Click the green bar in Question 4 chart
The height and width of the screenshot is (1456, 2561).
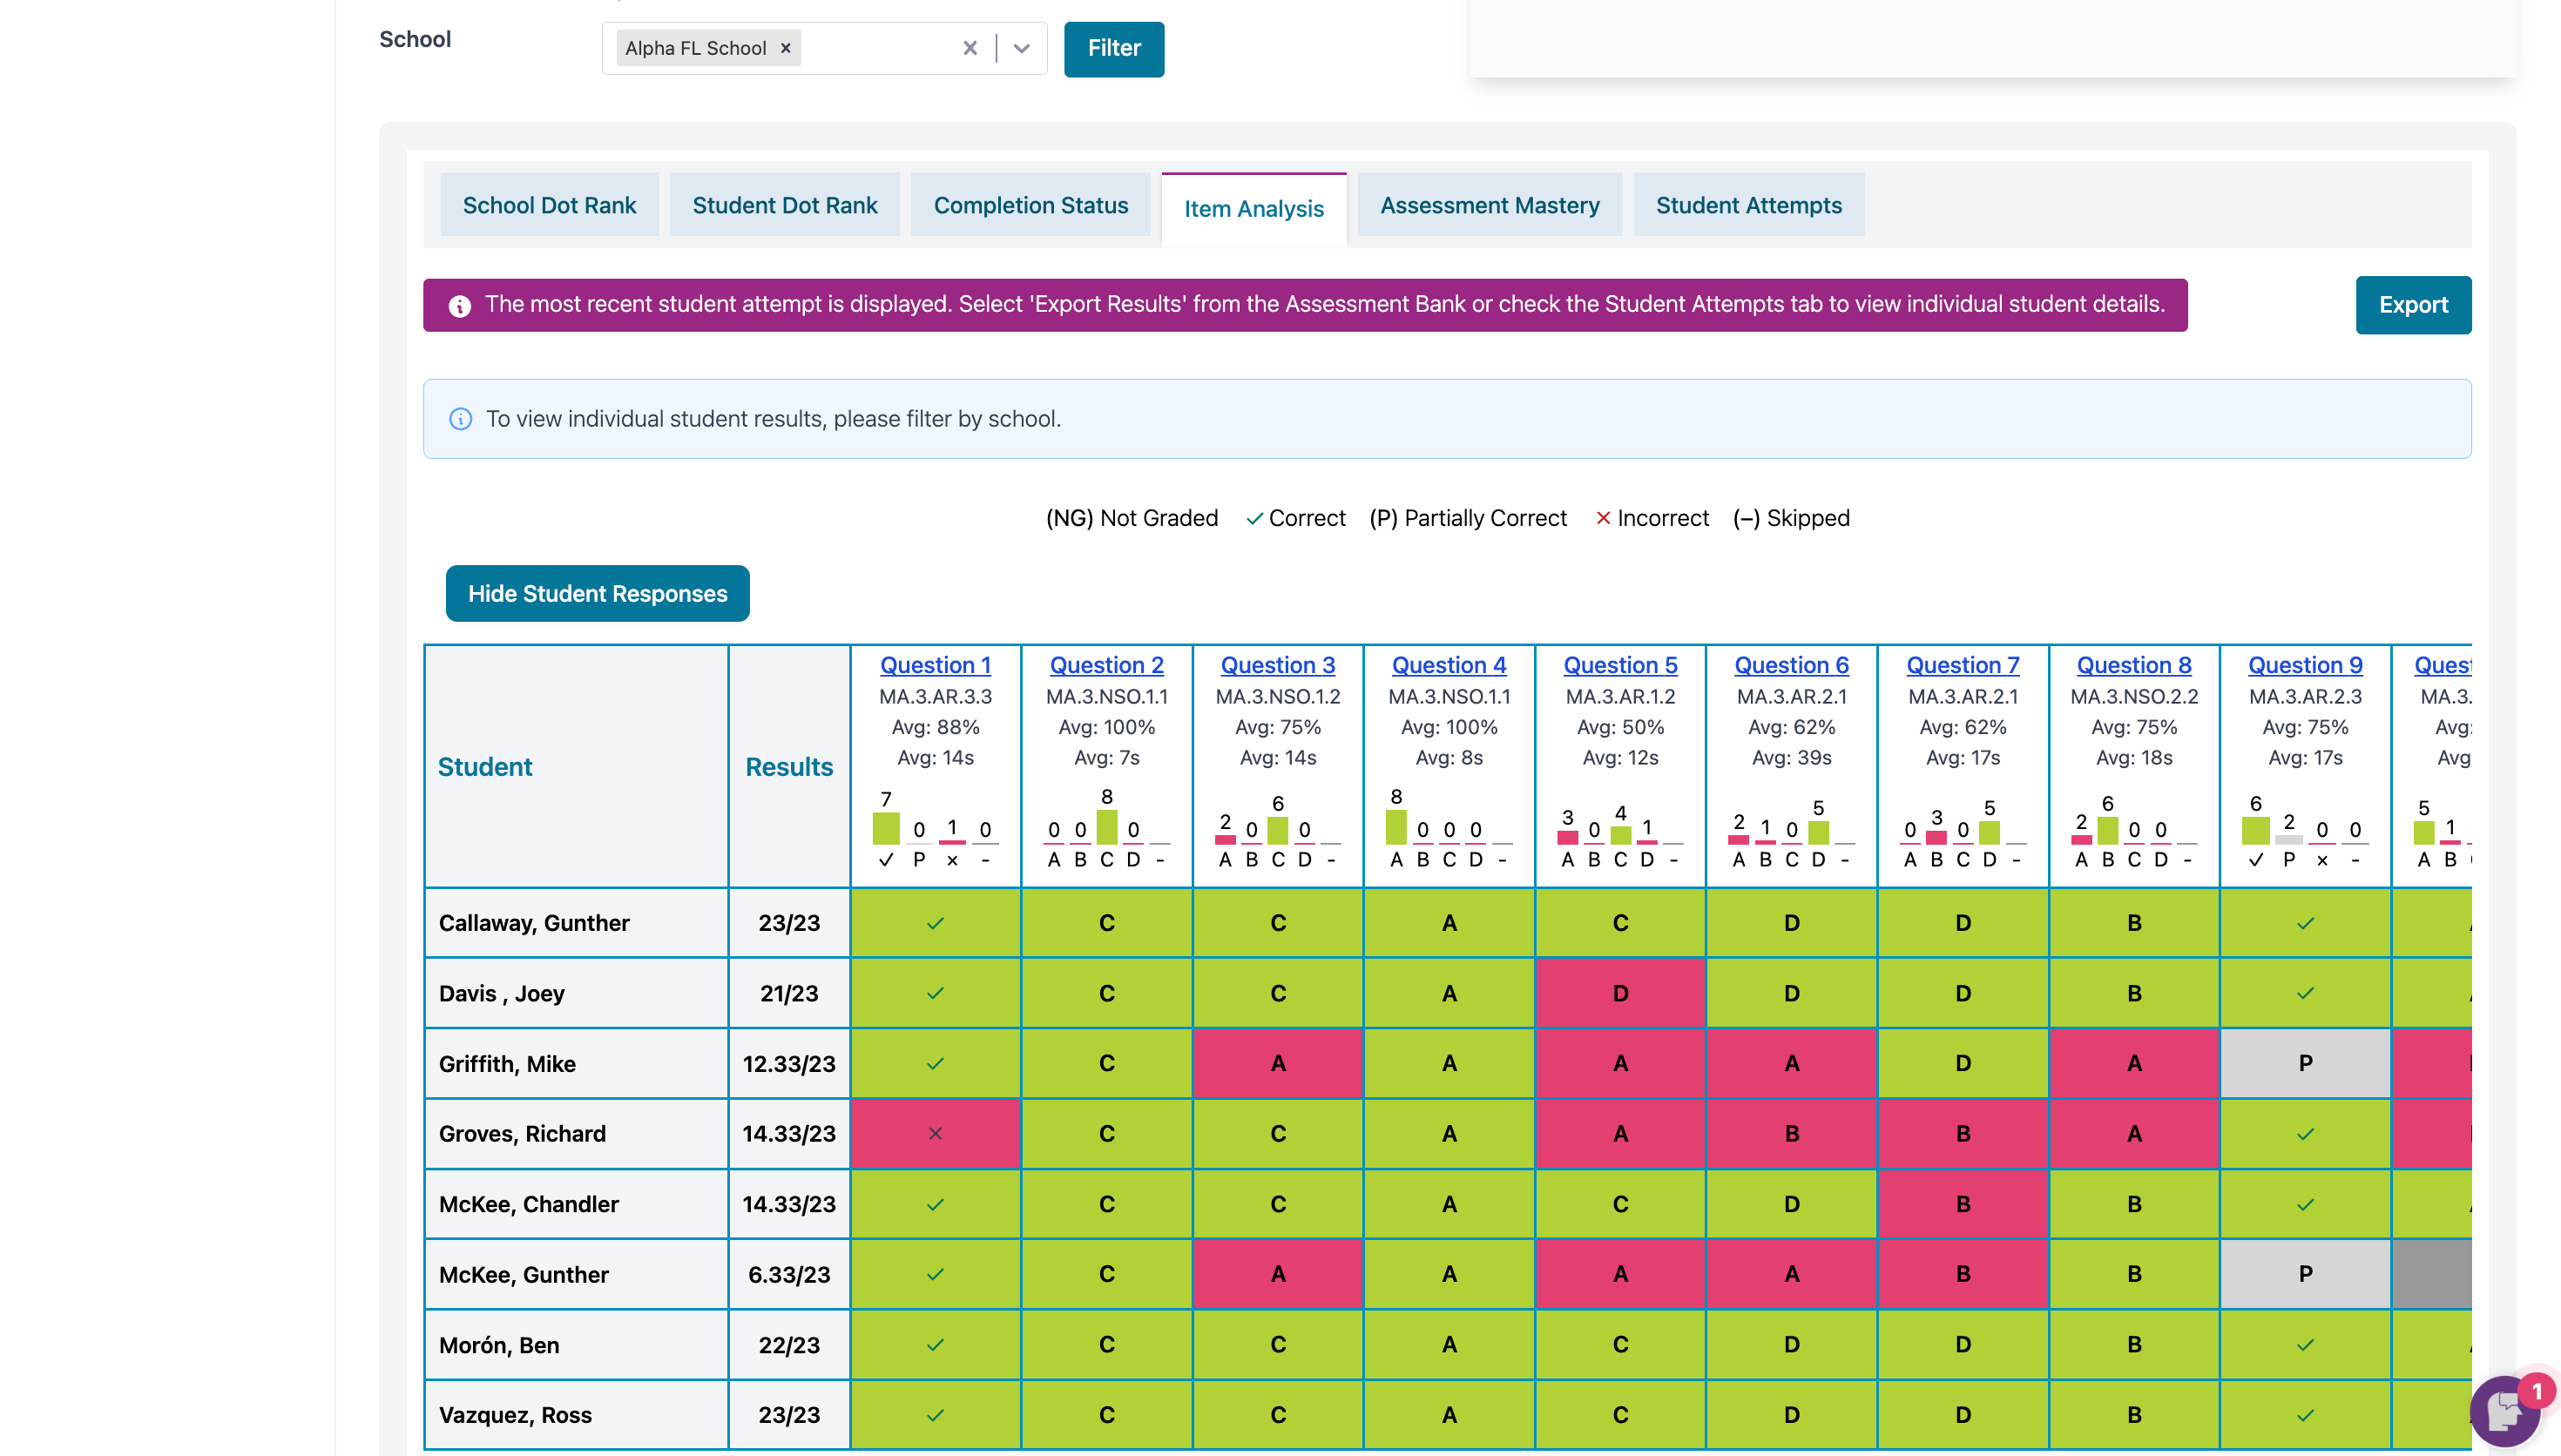1396,828
